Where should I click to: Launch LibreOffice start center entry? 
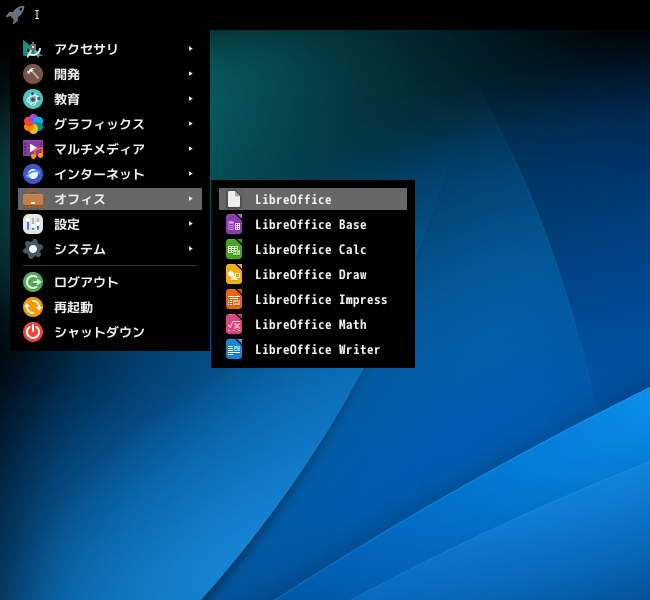313,199
